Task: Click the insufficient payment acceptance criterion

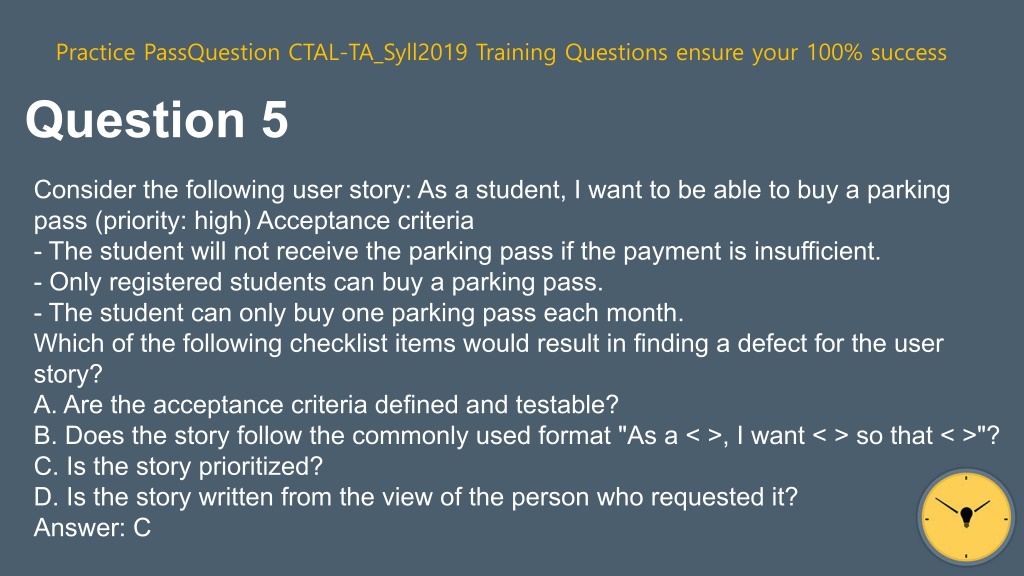Action: point(457,251)
